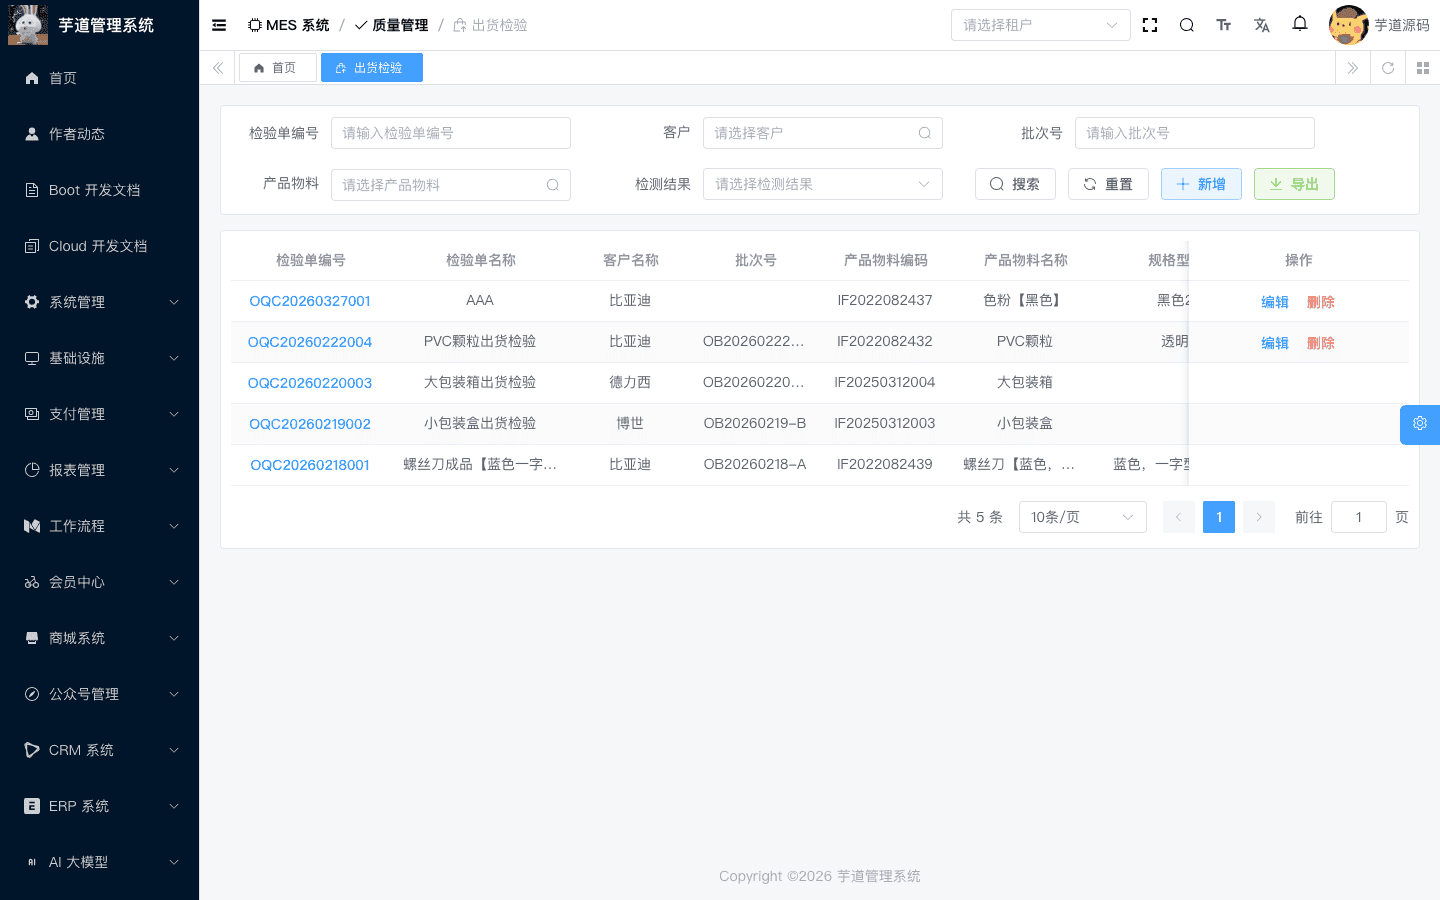This screenshot has width=1440, height=900.
Task: Click the font-size Tt icon
Action: (1224, 24)
